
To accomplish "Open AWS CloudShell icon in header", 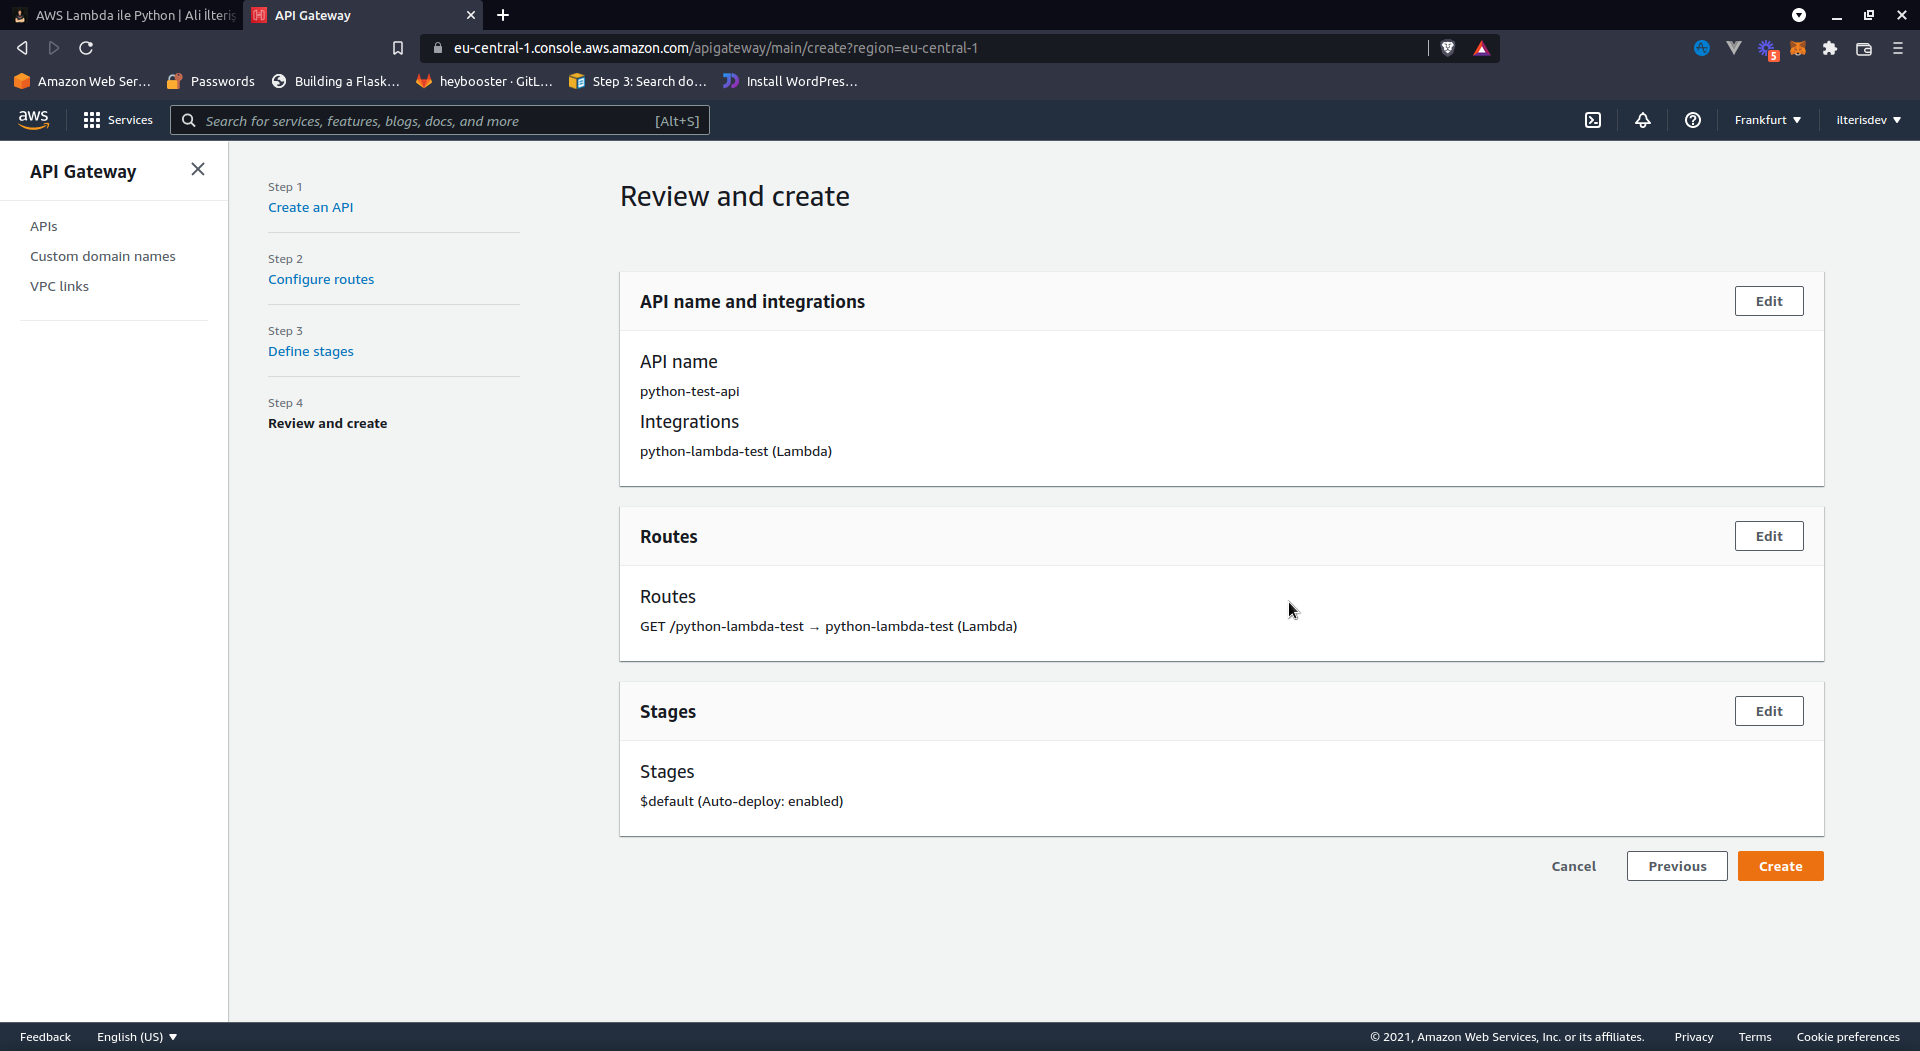I will [x=1593, y=120].
